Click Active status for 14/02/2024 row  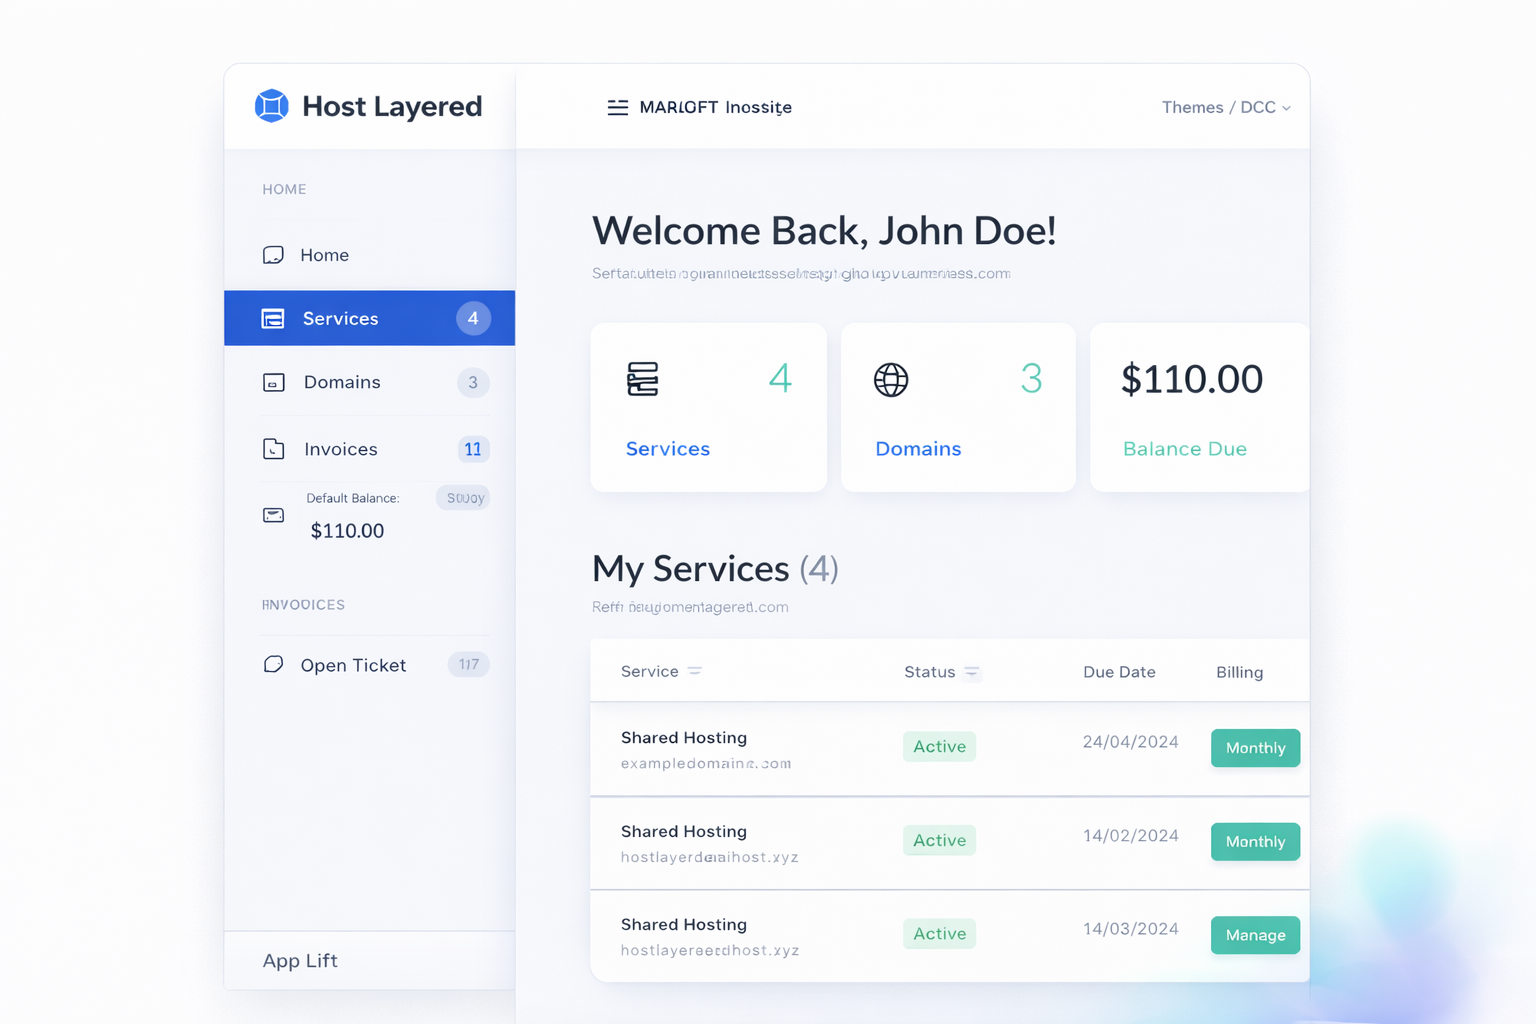click(x=939, y=840)
